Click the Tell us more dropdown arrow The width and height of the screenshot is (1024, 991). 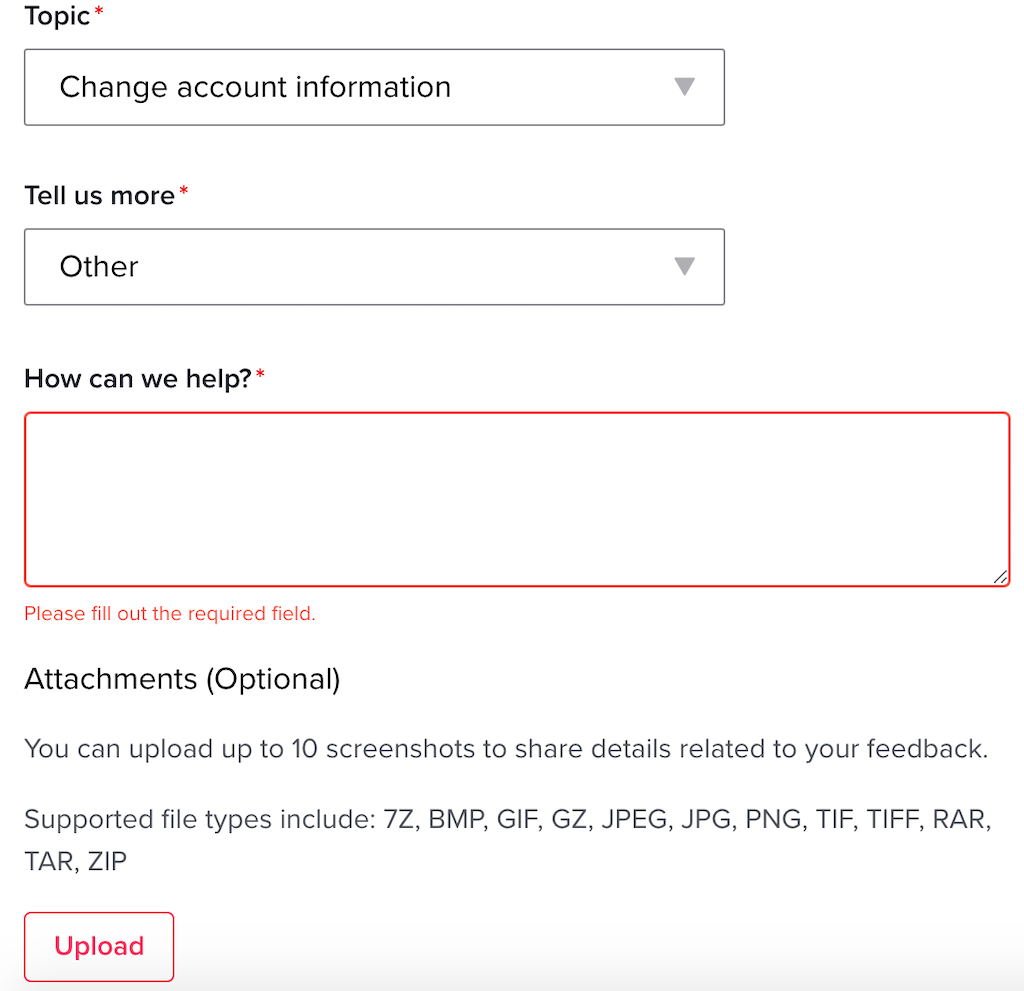[684, 267]
